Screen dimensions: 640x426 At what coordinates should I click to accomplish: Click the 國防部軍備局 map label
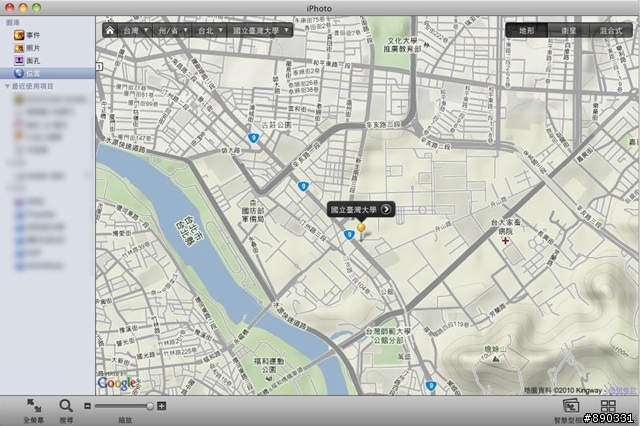click(x=253, y=215)
